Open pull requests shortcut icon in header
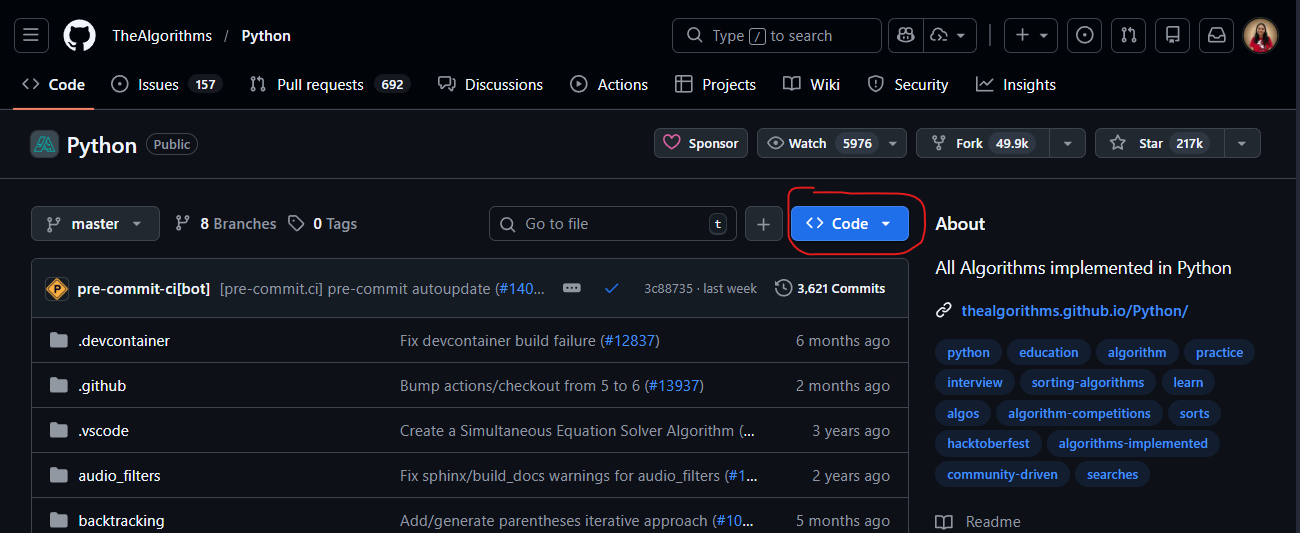The width and height of the screenshot is (1300, 533). [1129, 36]
